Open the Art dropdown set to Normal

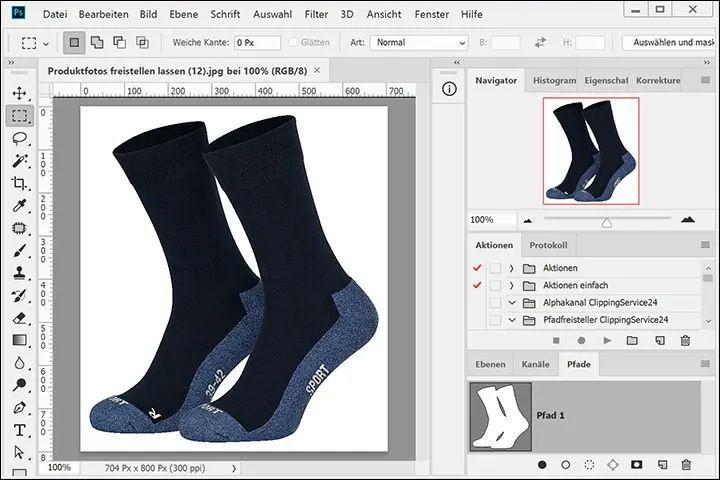(418, 43)
